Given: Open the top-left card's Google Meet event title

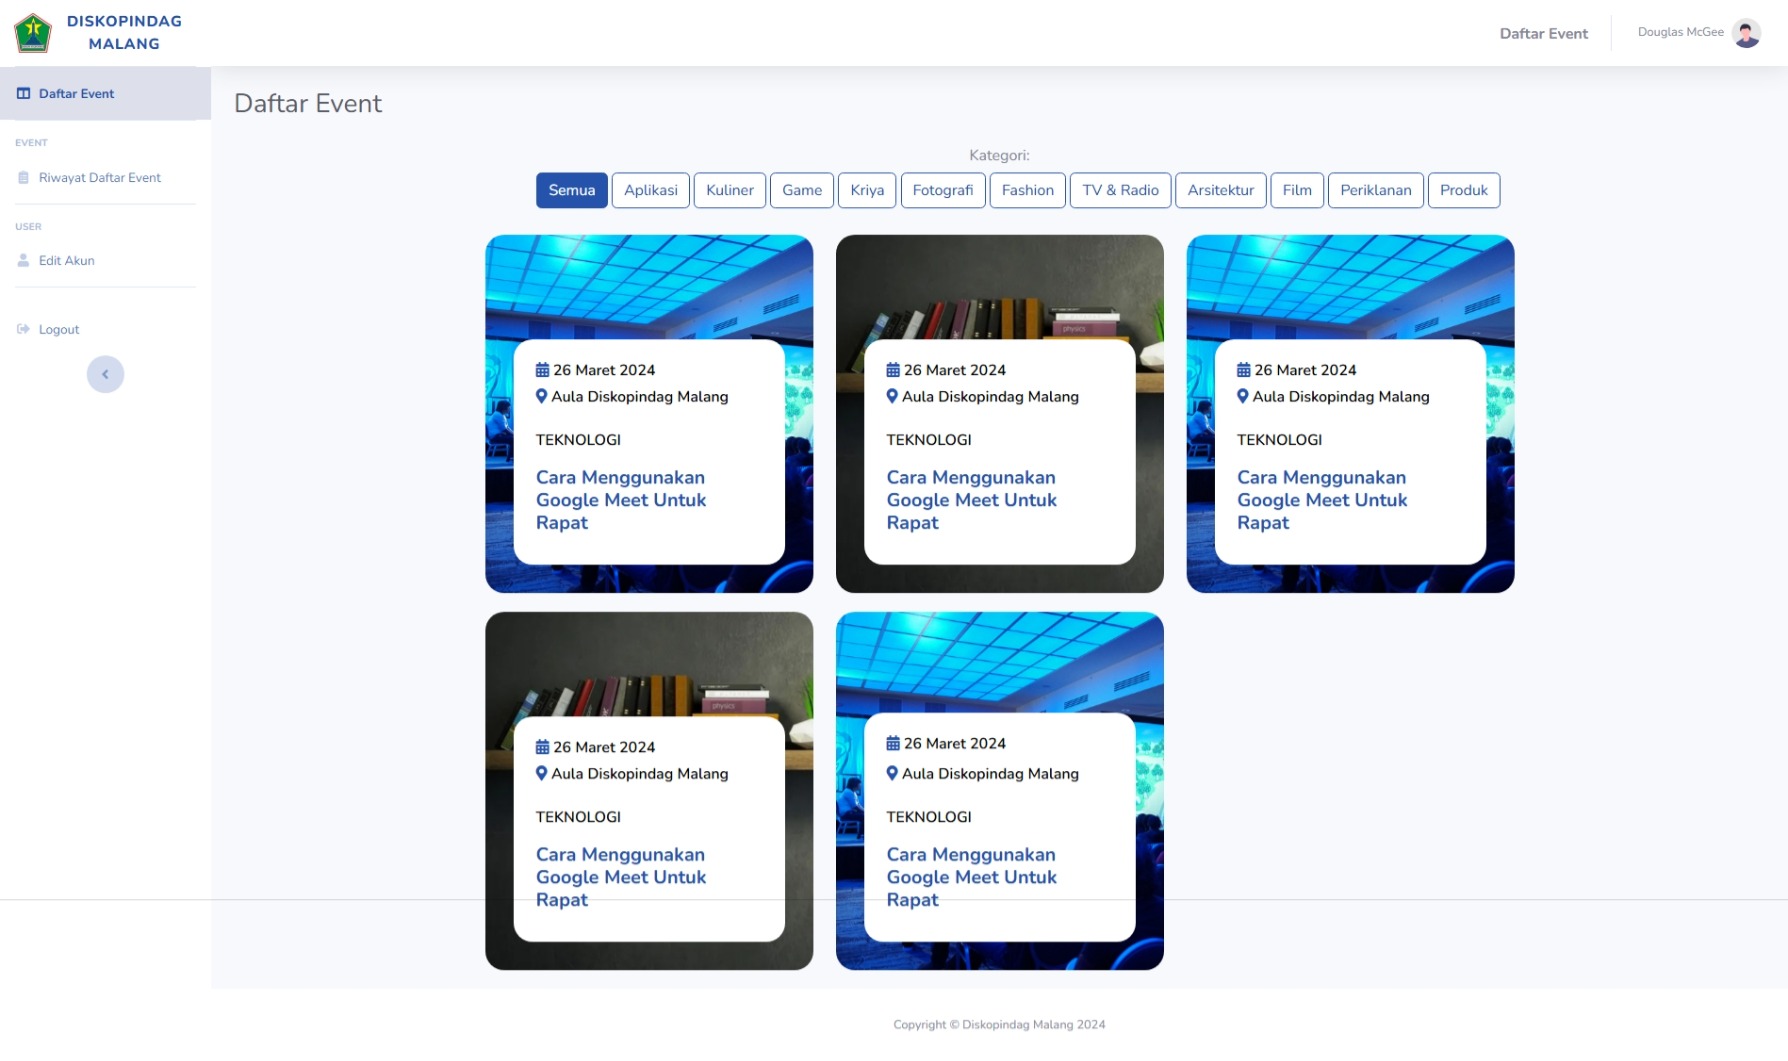Looking at the screenshot, I should pos(621,500).
